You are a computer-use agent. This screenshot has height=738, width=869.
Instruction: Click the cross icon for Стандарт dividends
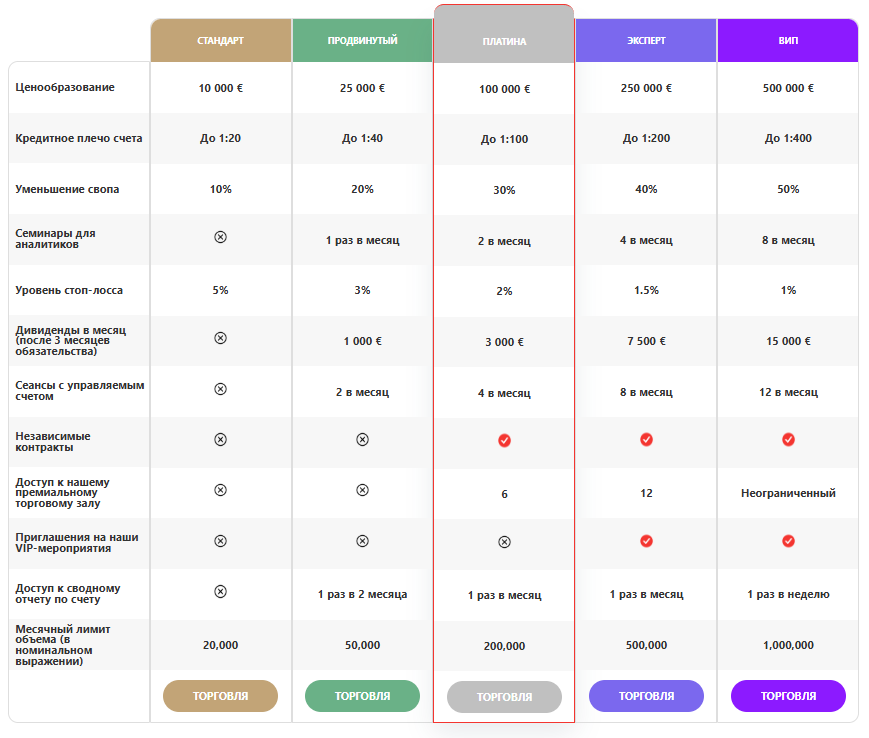[221, 338]
